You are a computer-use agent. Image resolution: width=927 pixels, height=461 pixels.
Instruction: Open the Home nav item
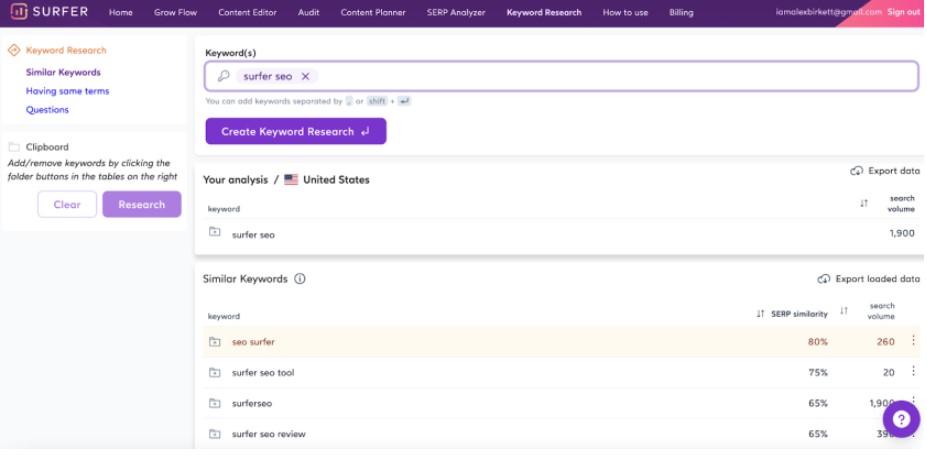click(x=121, y=12)
